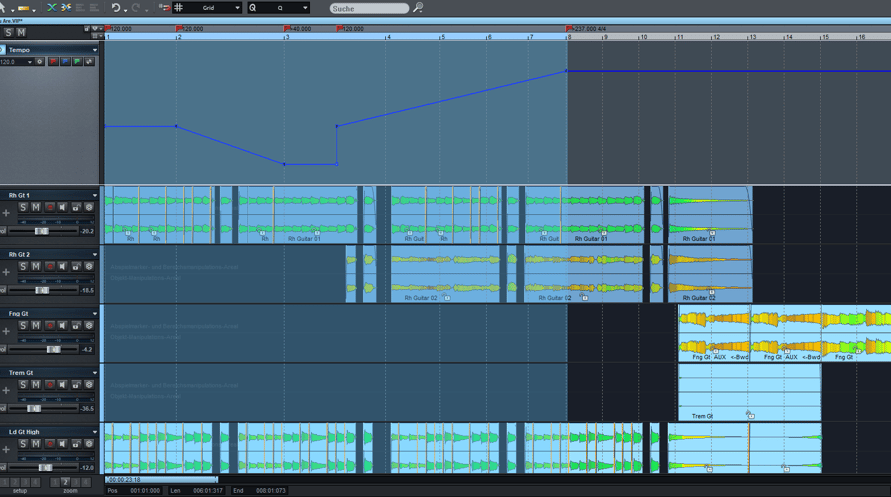This screenshot has width=891, height=497.
Task: Click the grid hash icon
Action: (178, 7)
